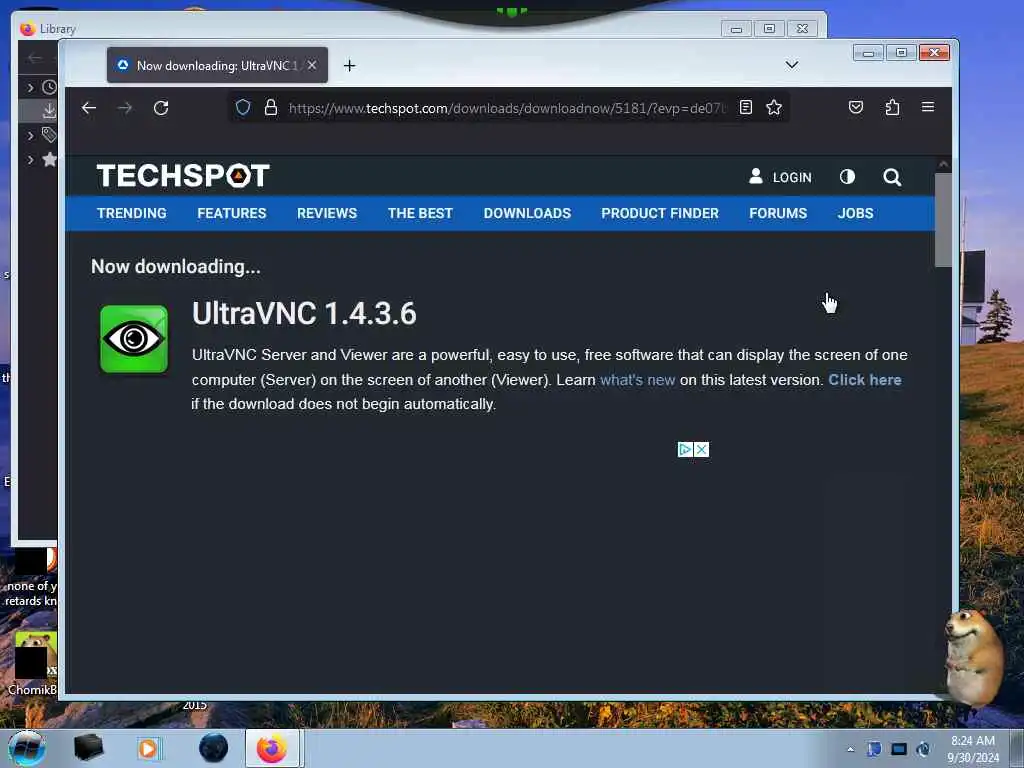
Task: Click the Action Center flag tray icon
Action: (x=874, y=749)
